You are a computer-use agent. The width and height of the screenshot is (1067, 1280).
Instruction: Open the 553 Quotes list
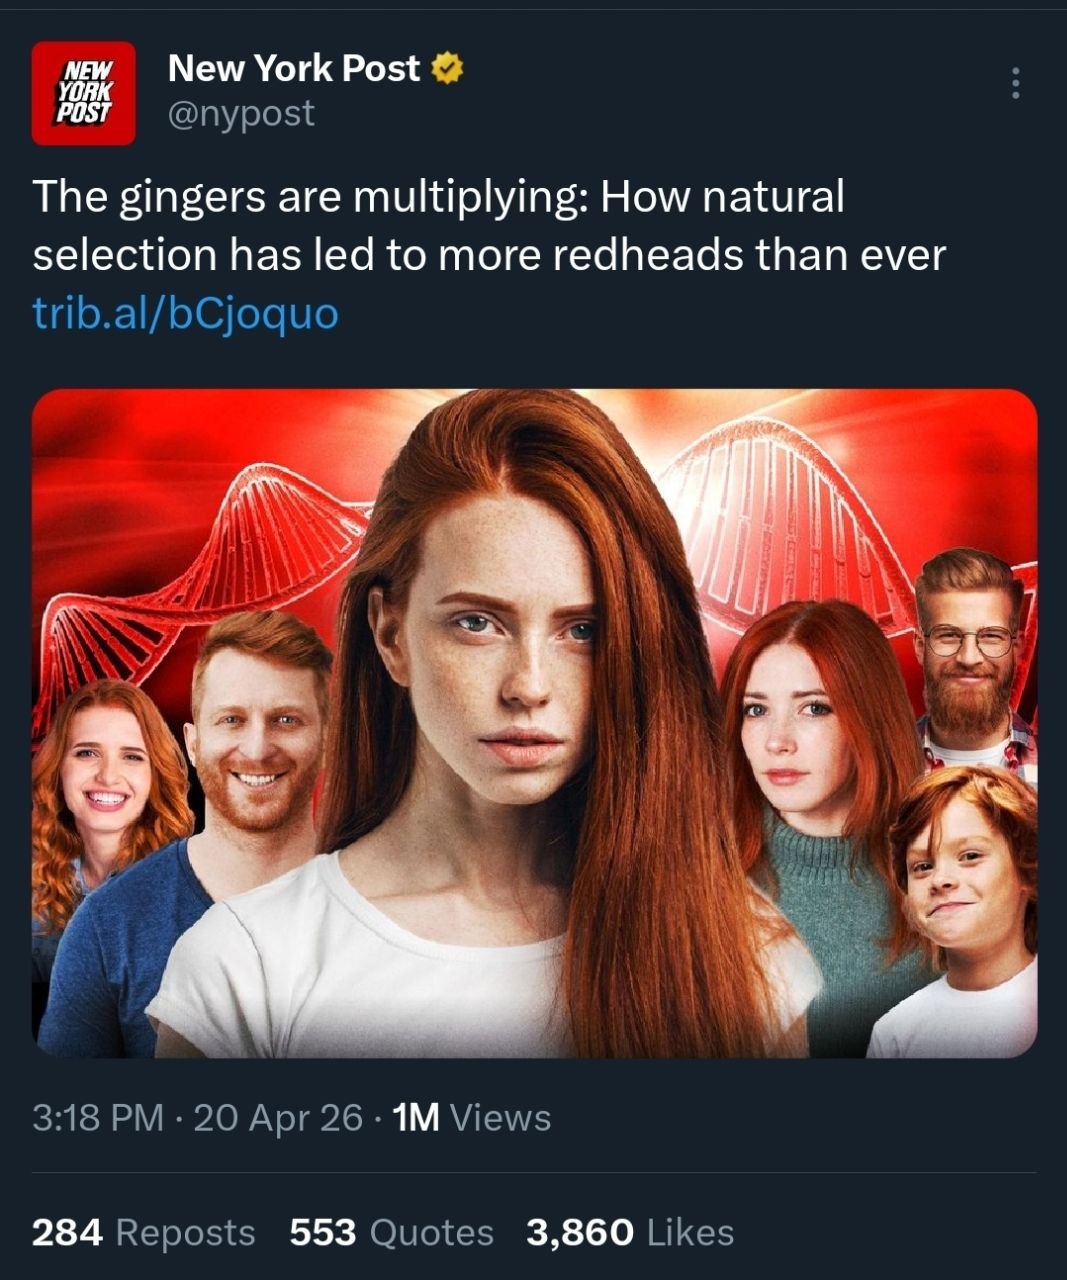click(391, 1232)
